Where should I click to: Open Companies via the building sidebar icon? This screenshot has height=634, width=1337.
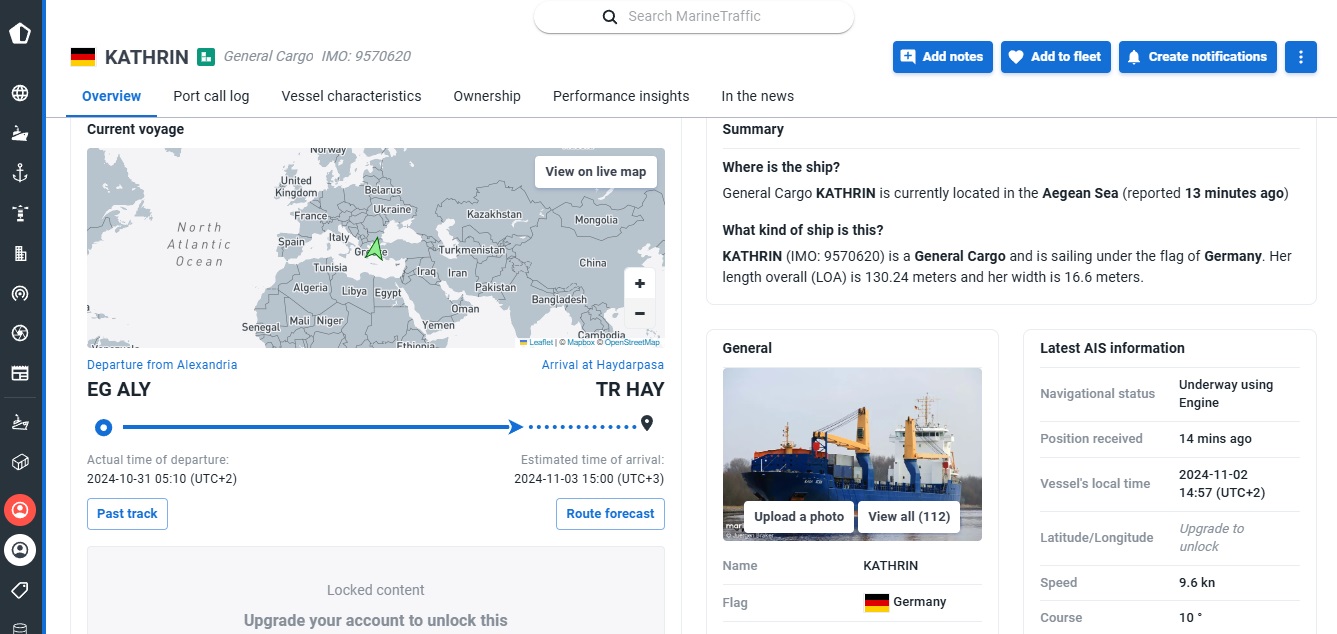click(20, 253)
